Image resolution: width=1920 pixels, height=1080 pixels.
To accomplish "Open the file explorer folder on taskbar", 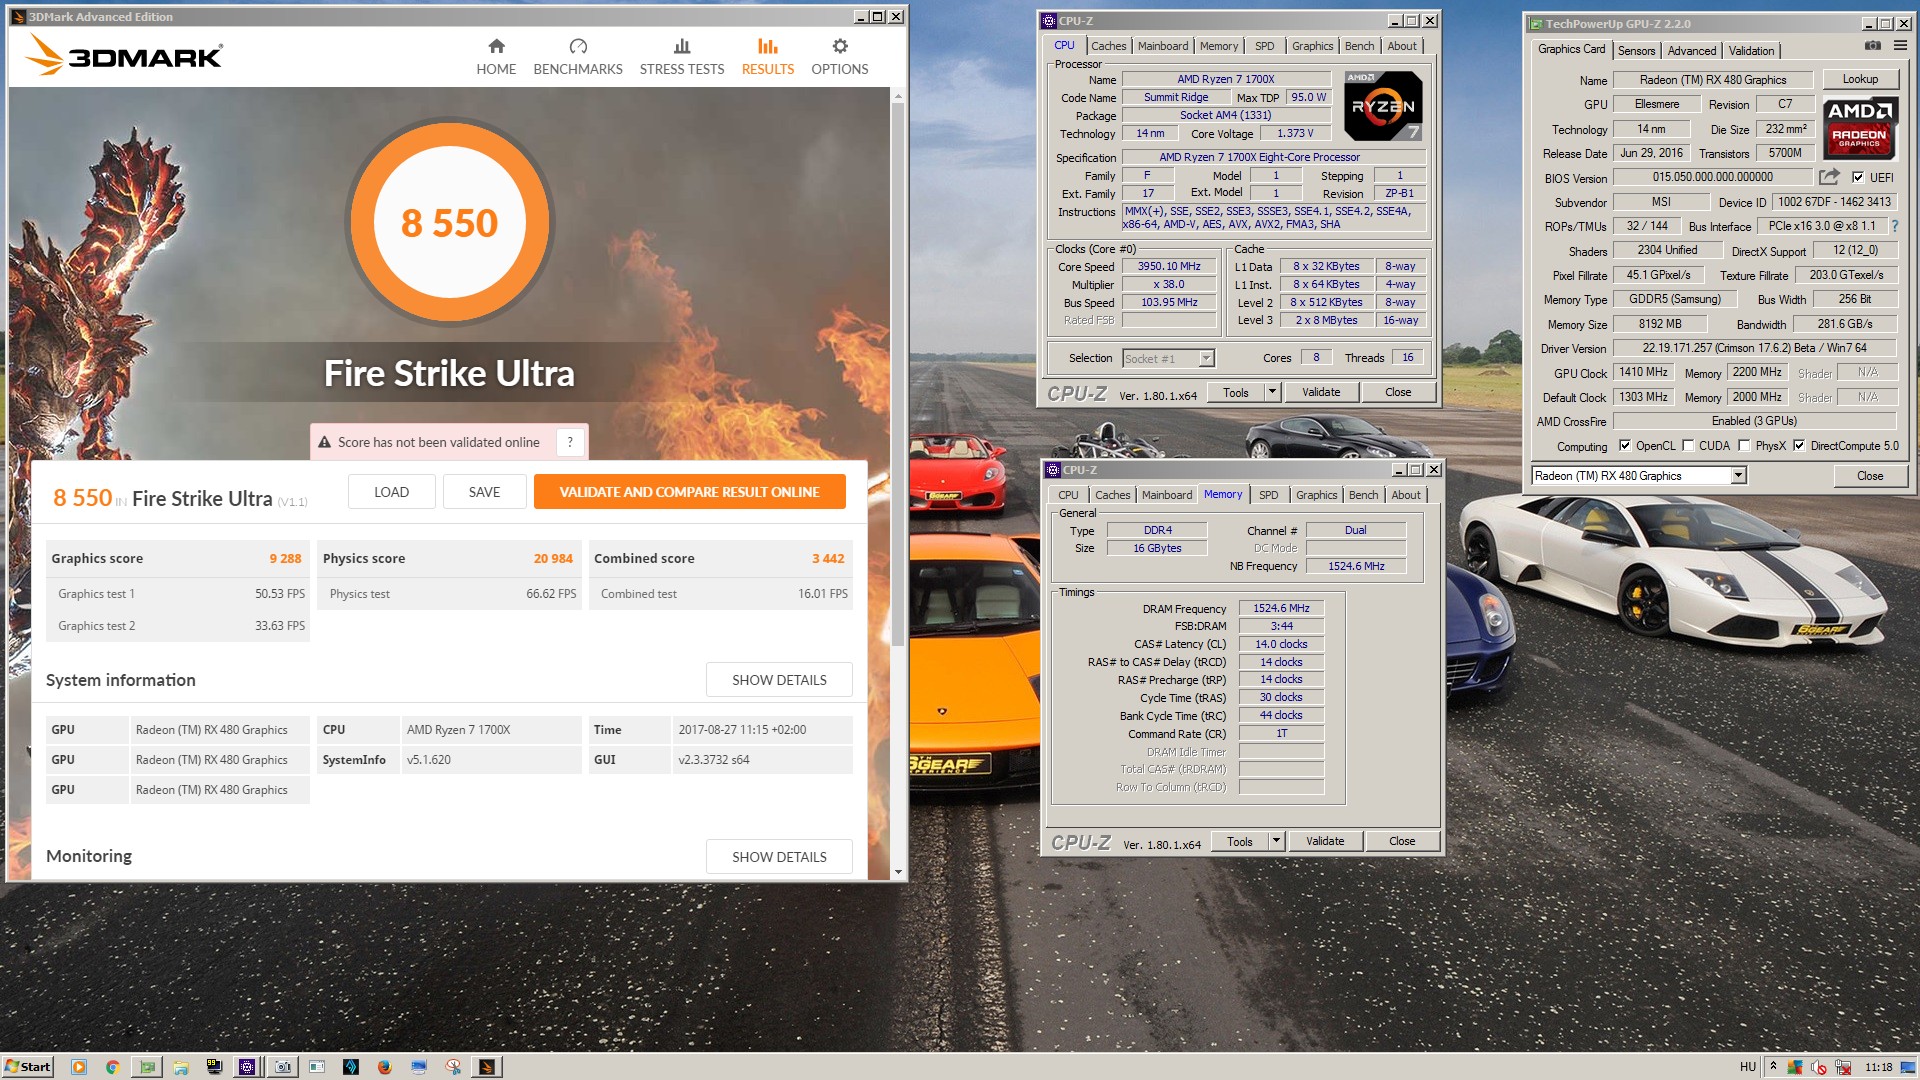I will [x=181, y=1067].
